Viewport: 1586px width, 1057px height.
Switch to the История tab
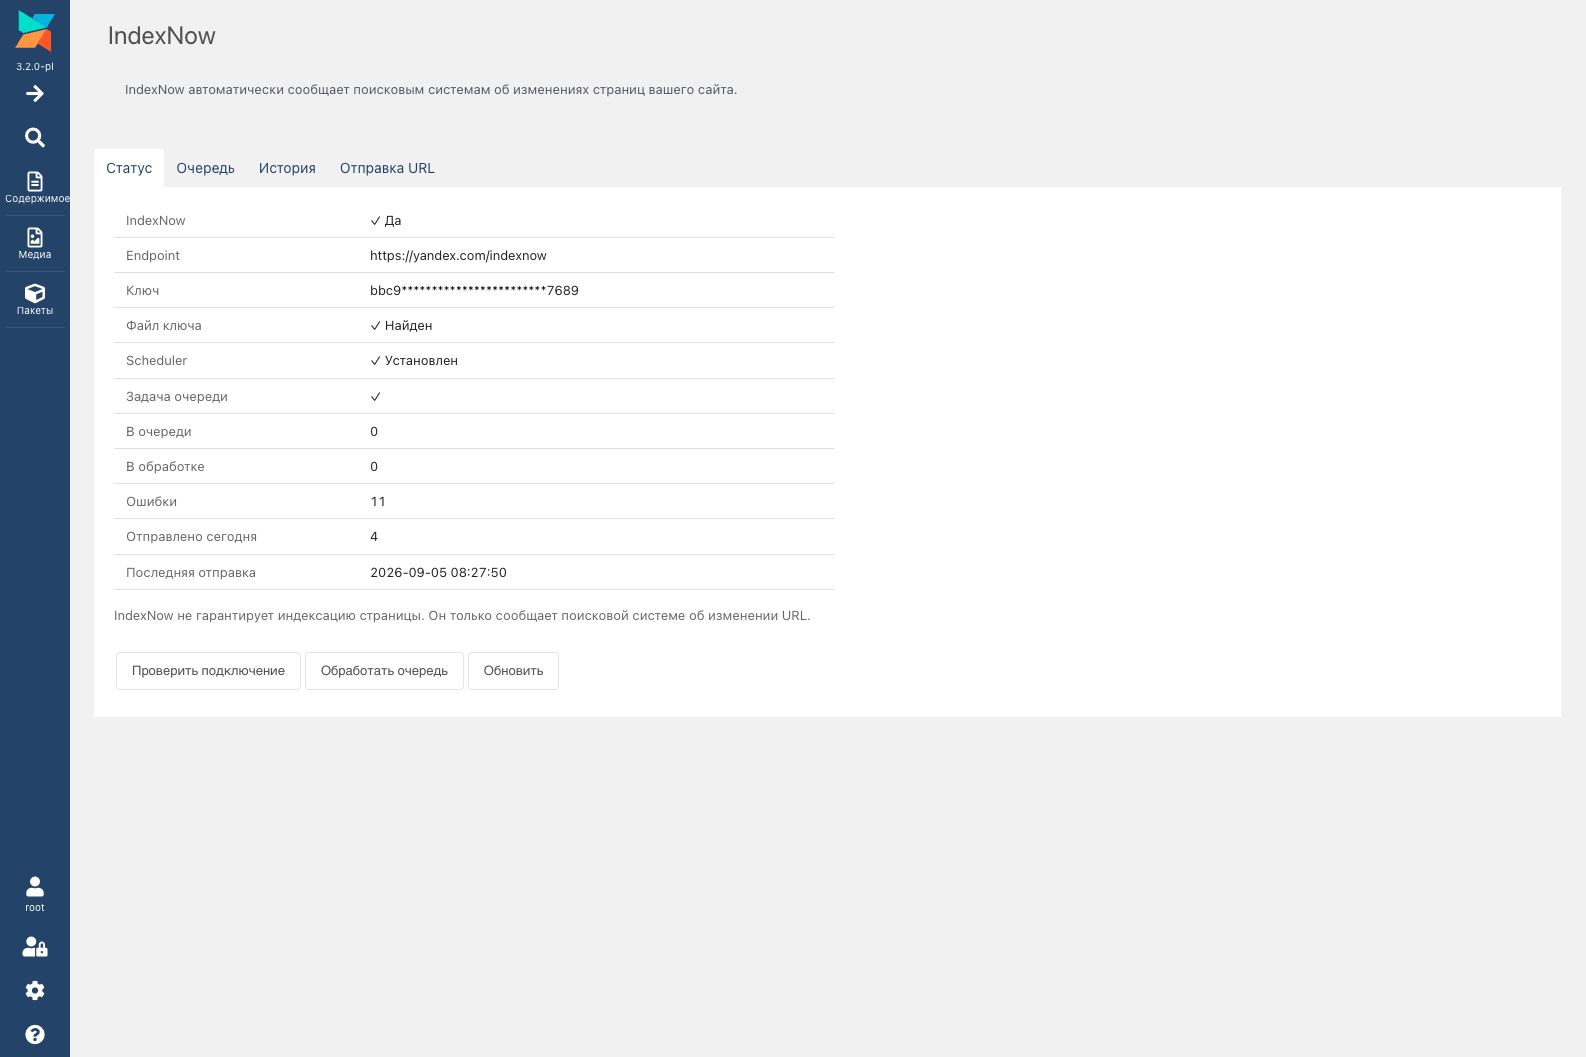coord(287,168)
